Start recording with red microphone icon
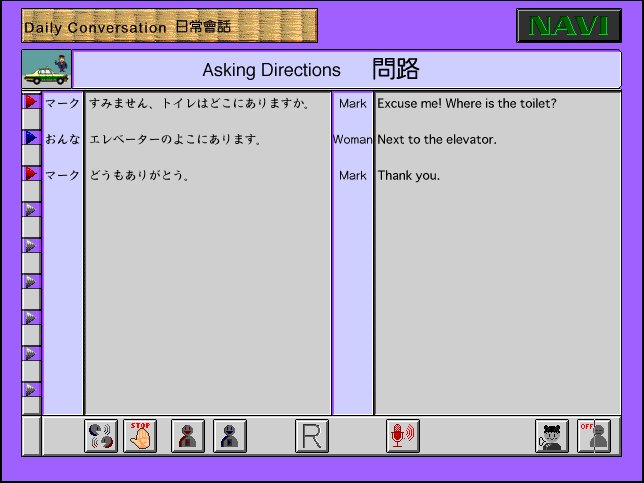Viewport: 644px width, 483px height. [403, 436]
